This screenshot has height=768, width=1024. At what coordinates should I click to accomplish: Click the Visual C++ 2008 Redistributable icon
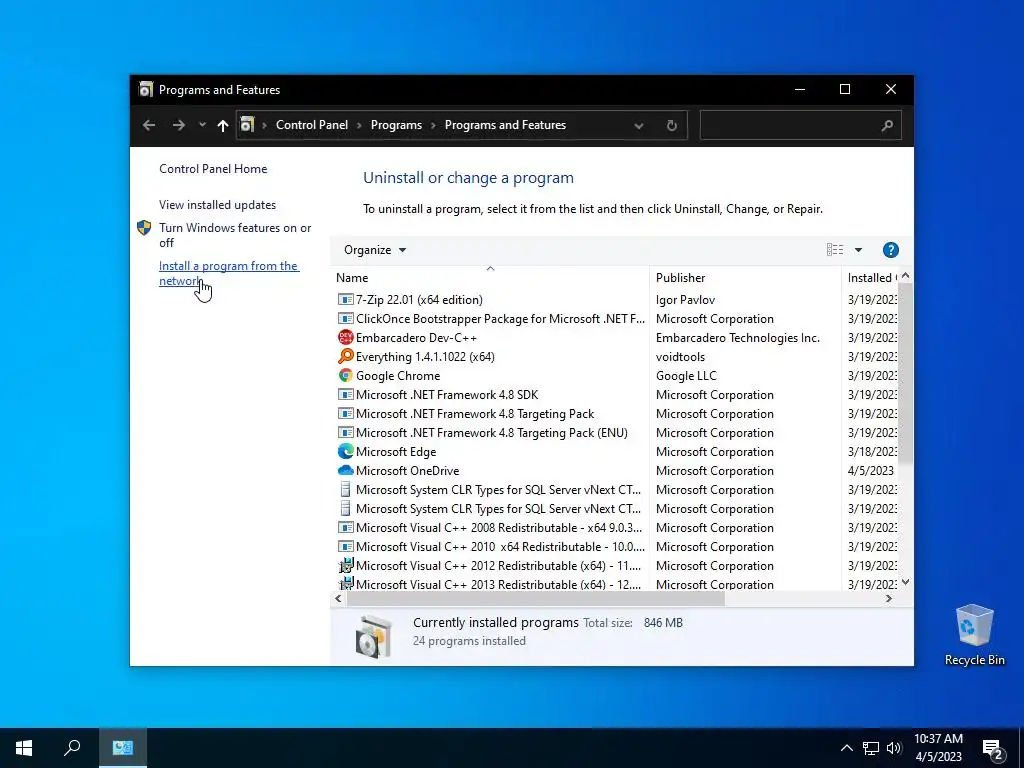click(x=345, y=528)
